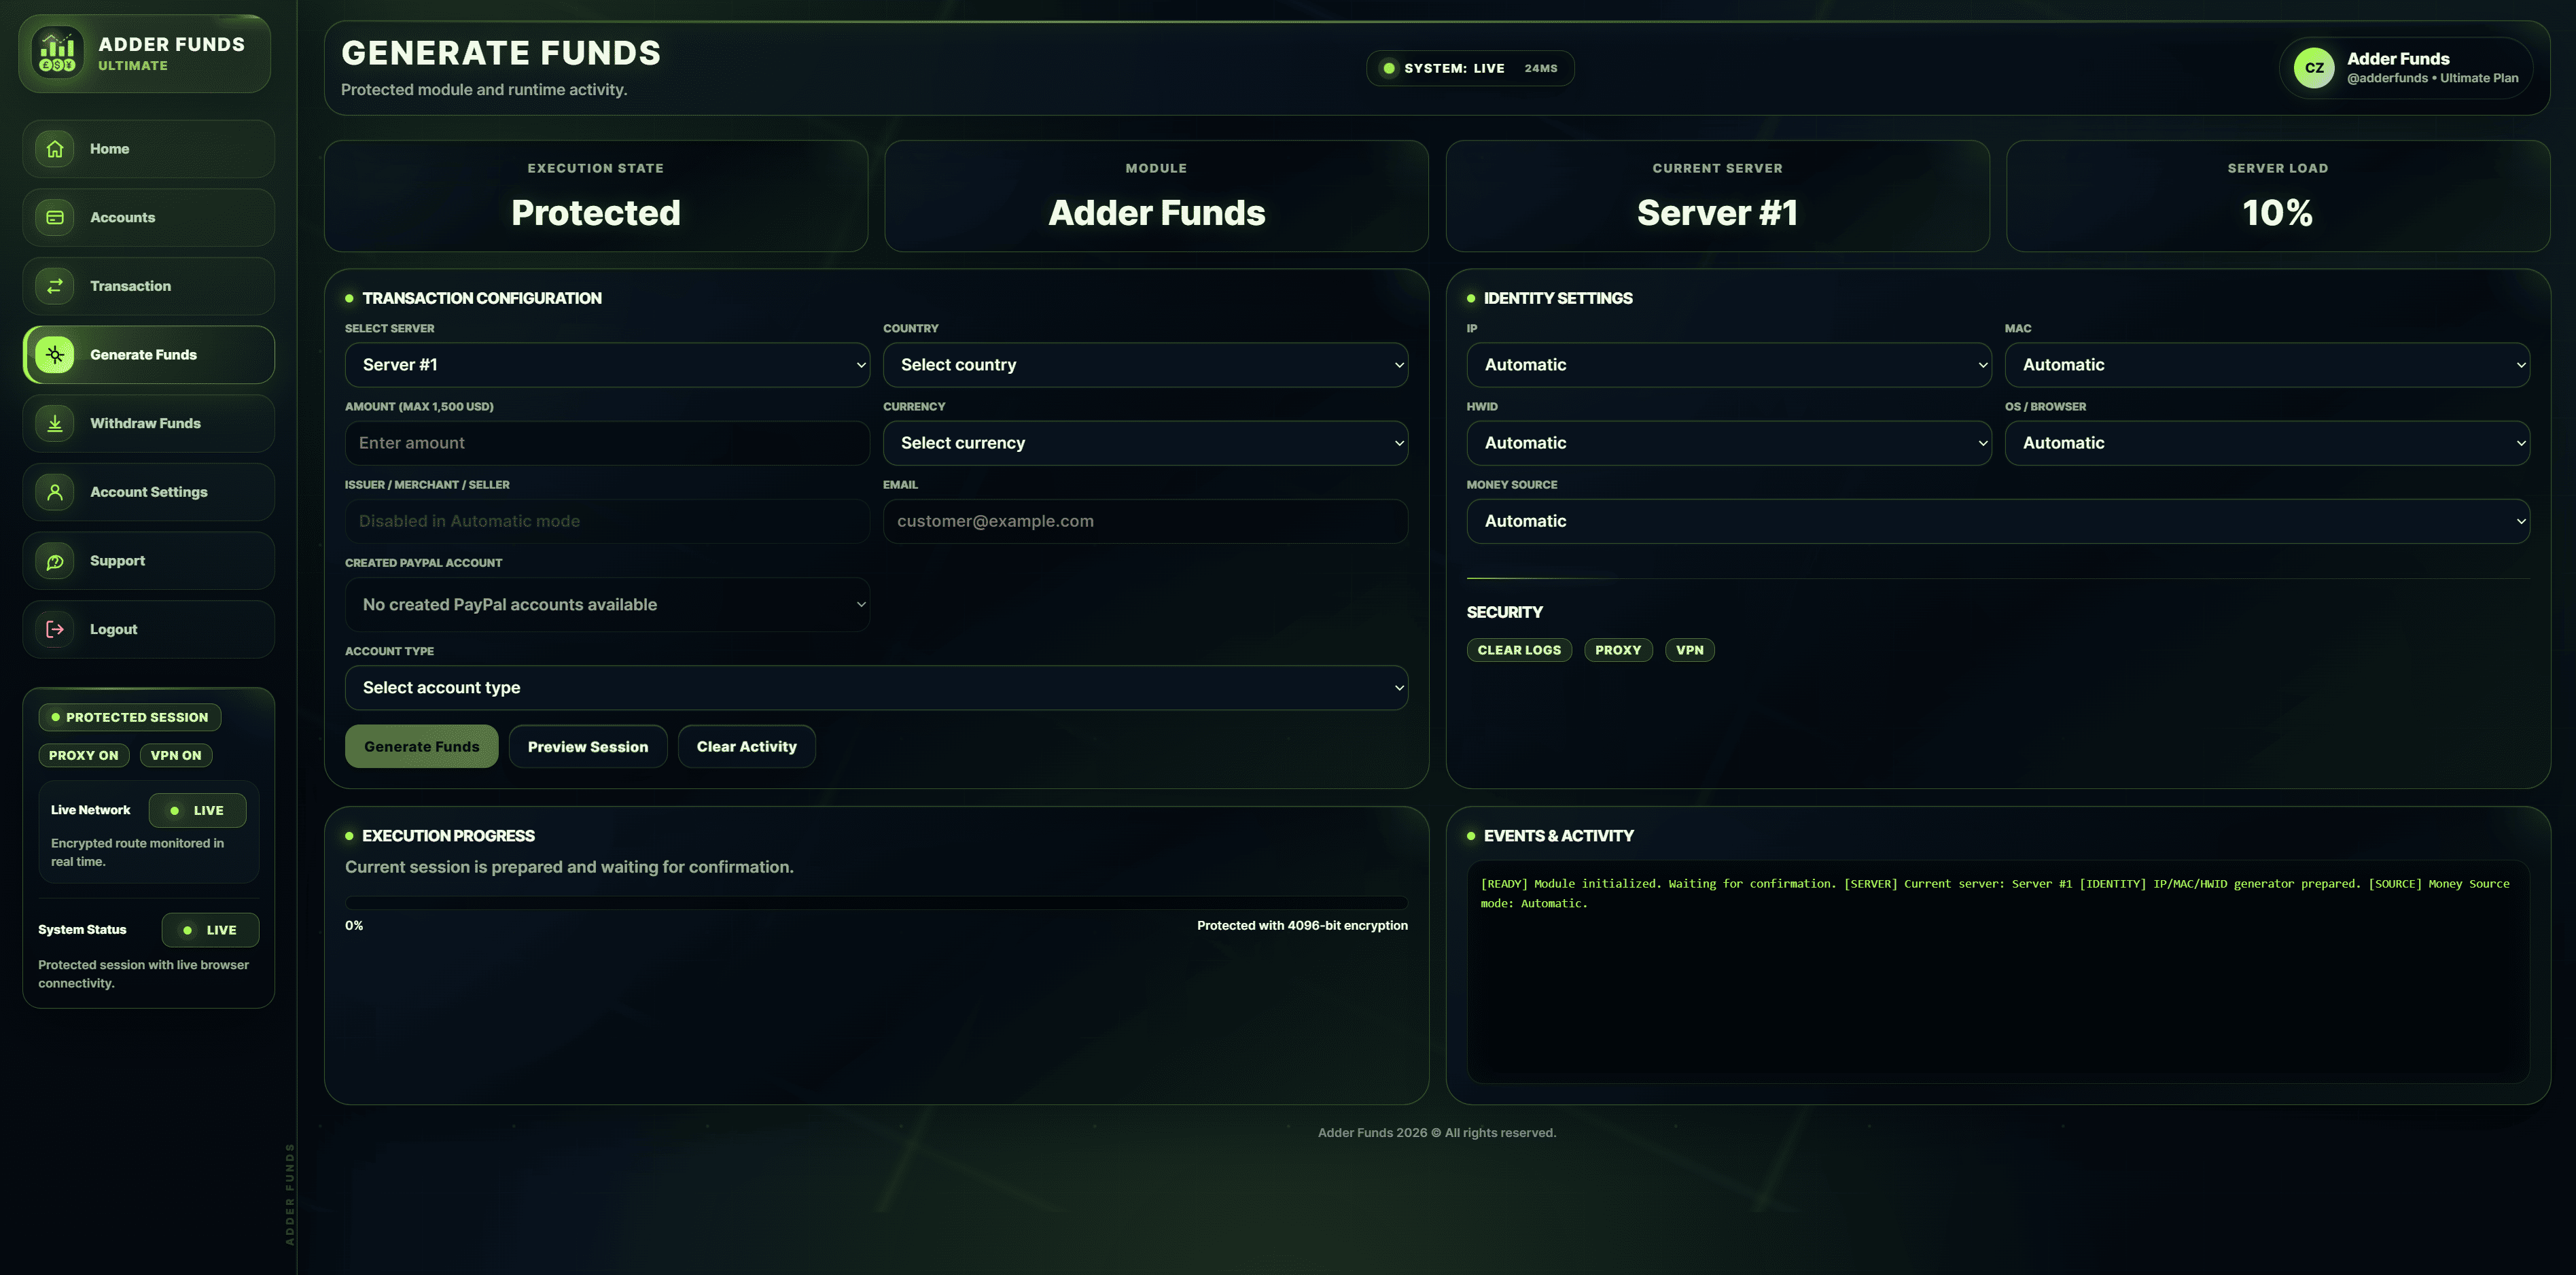Click the Enter amount field
Screen dimensions: 2576x1275
[607, 443]
